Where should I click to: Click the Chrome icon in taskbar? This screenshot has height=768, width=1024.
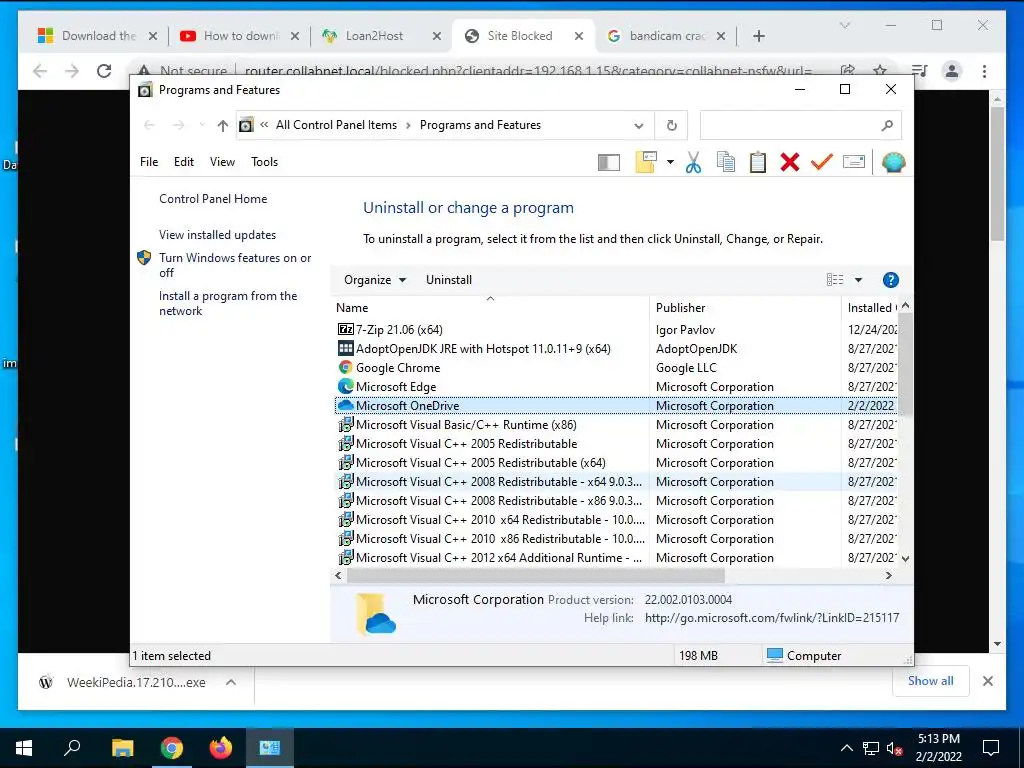tap(172, 748)
